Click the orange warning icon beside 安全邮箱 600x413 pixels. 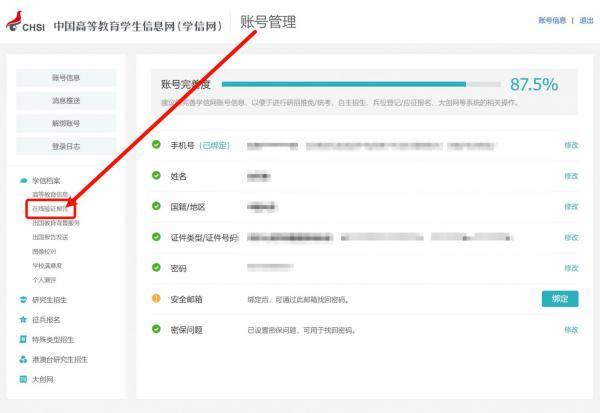tap(156, 298)
